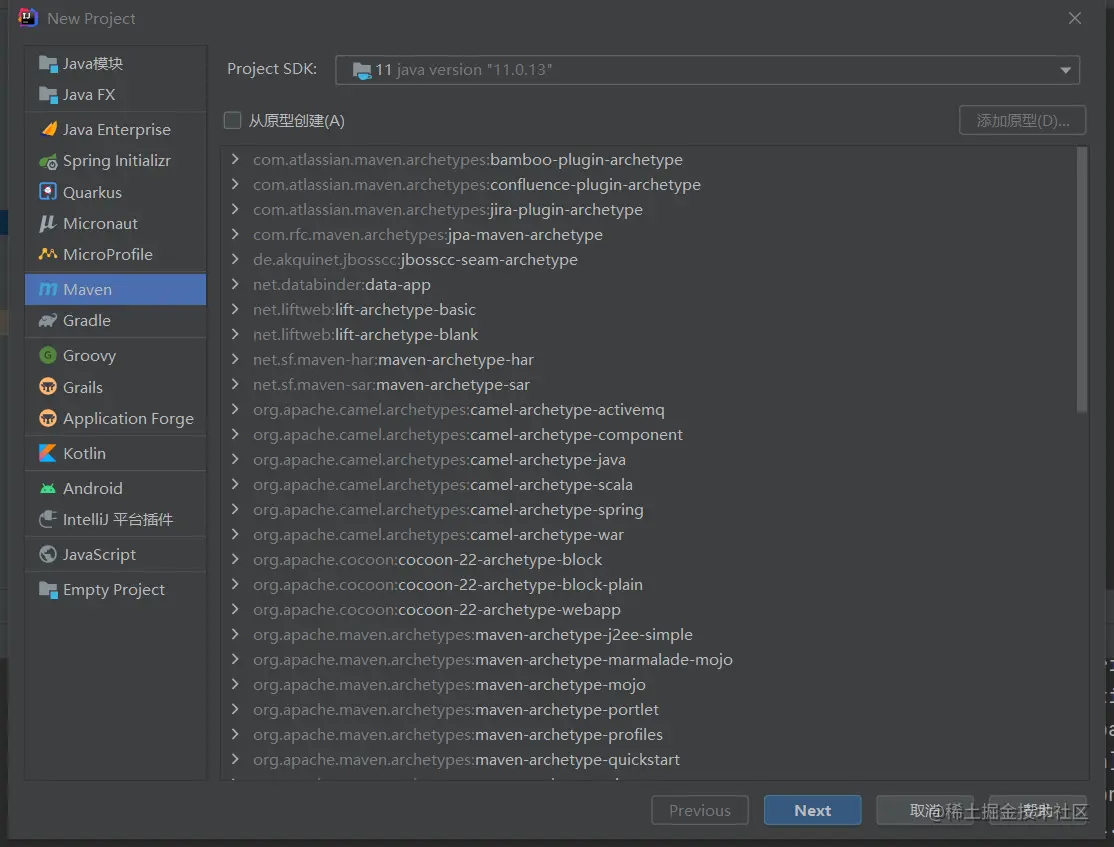This screenshot has width=1114, height=847.
Task: Select Spring Initializr project type
Action: (116, 161)
